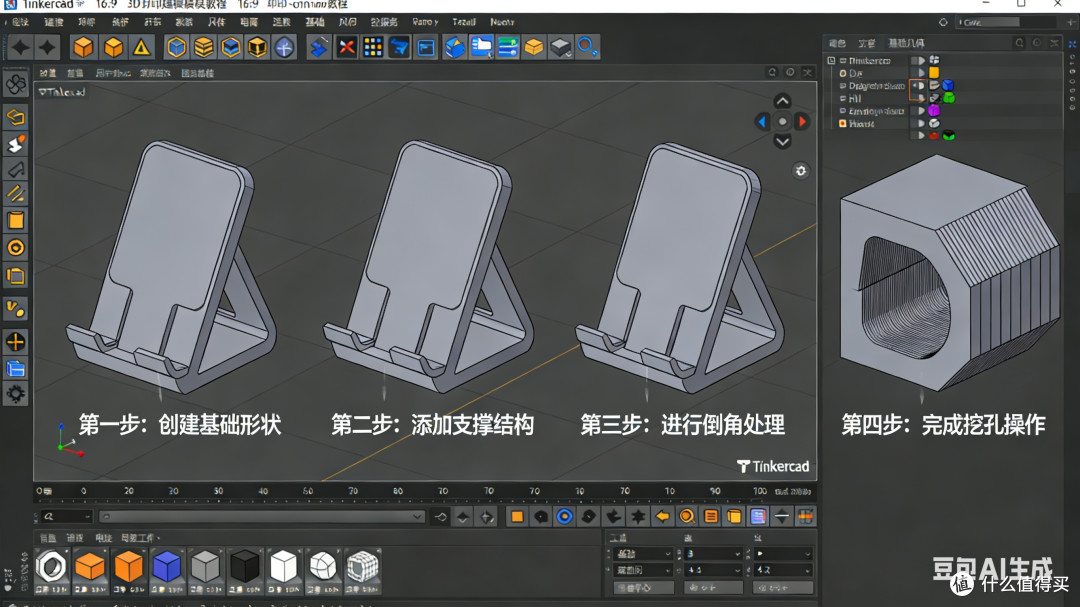Select the orange cube outline sidebar tool
This screenshot has width=1080, height=607.
tap(16, 118)
